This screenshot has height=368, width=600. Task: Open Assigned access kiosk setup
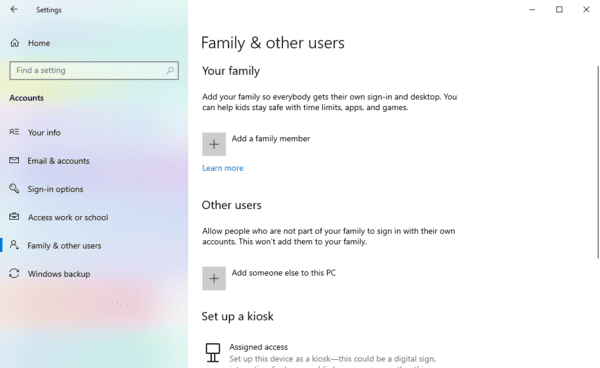pos(258,347)
